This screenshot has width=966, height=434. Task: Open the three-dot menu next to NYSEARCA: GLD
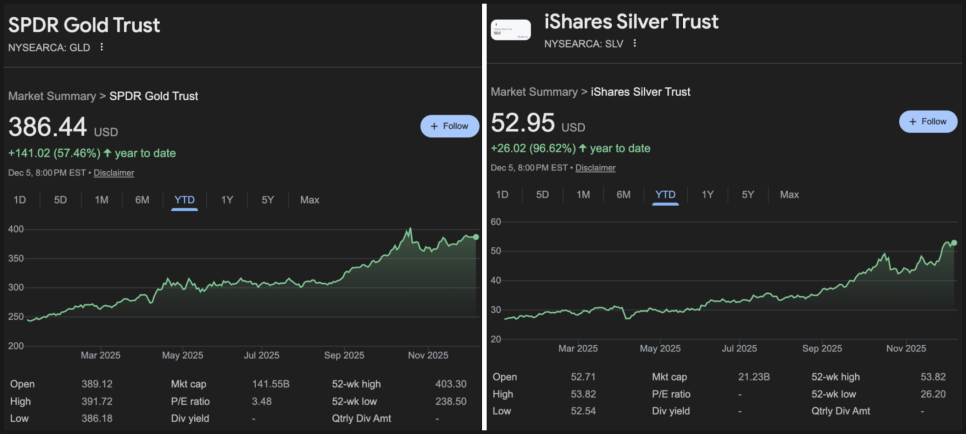(101, 47)
